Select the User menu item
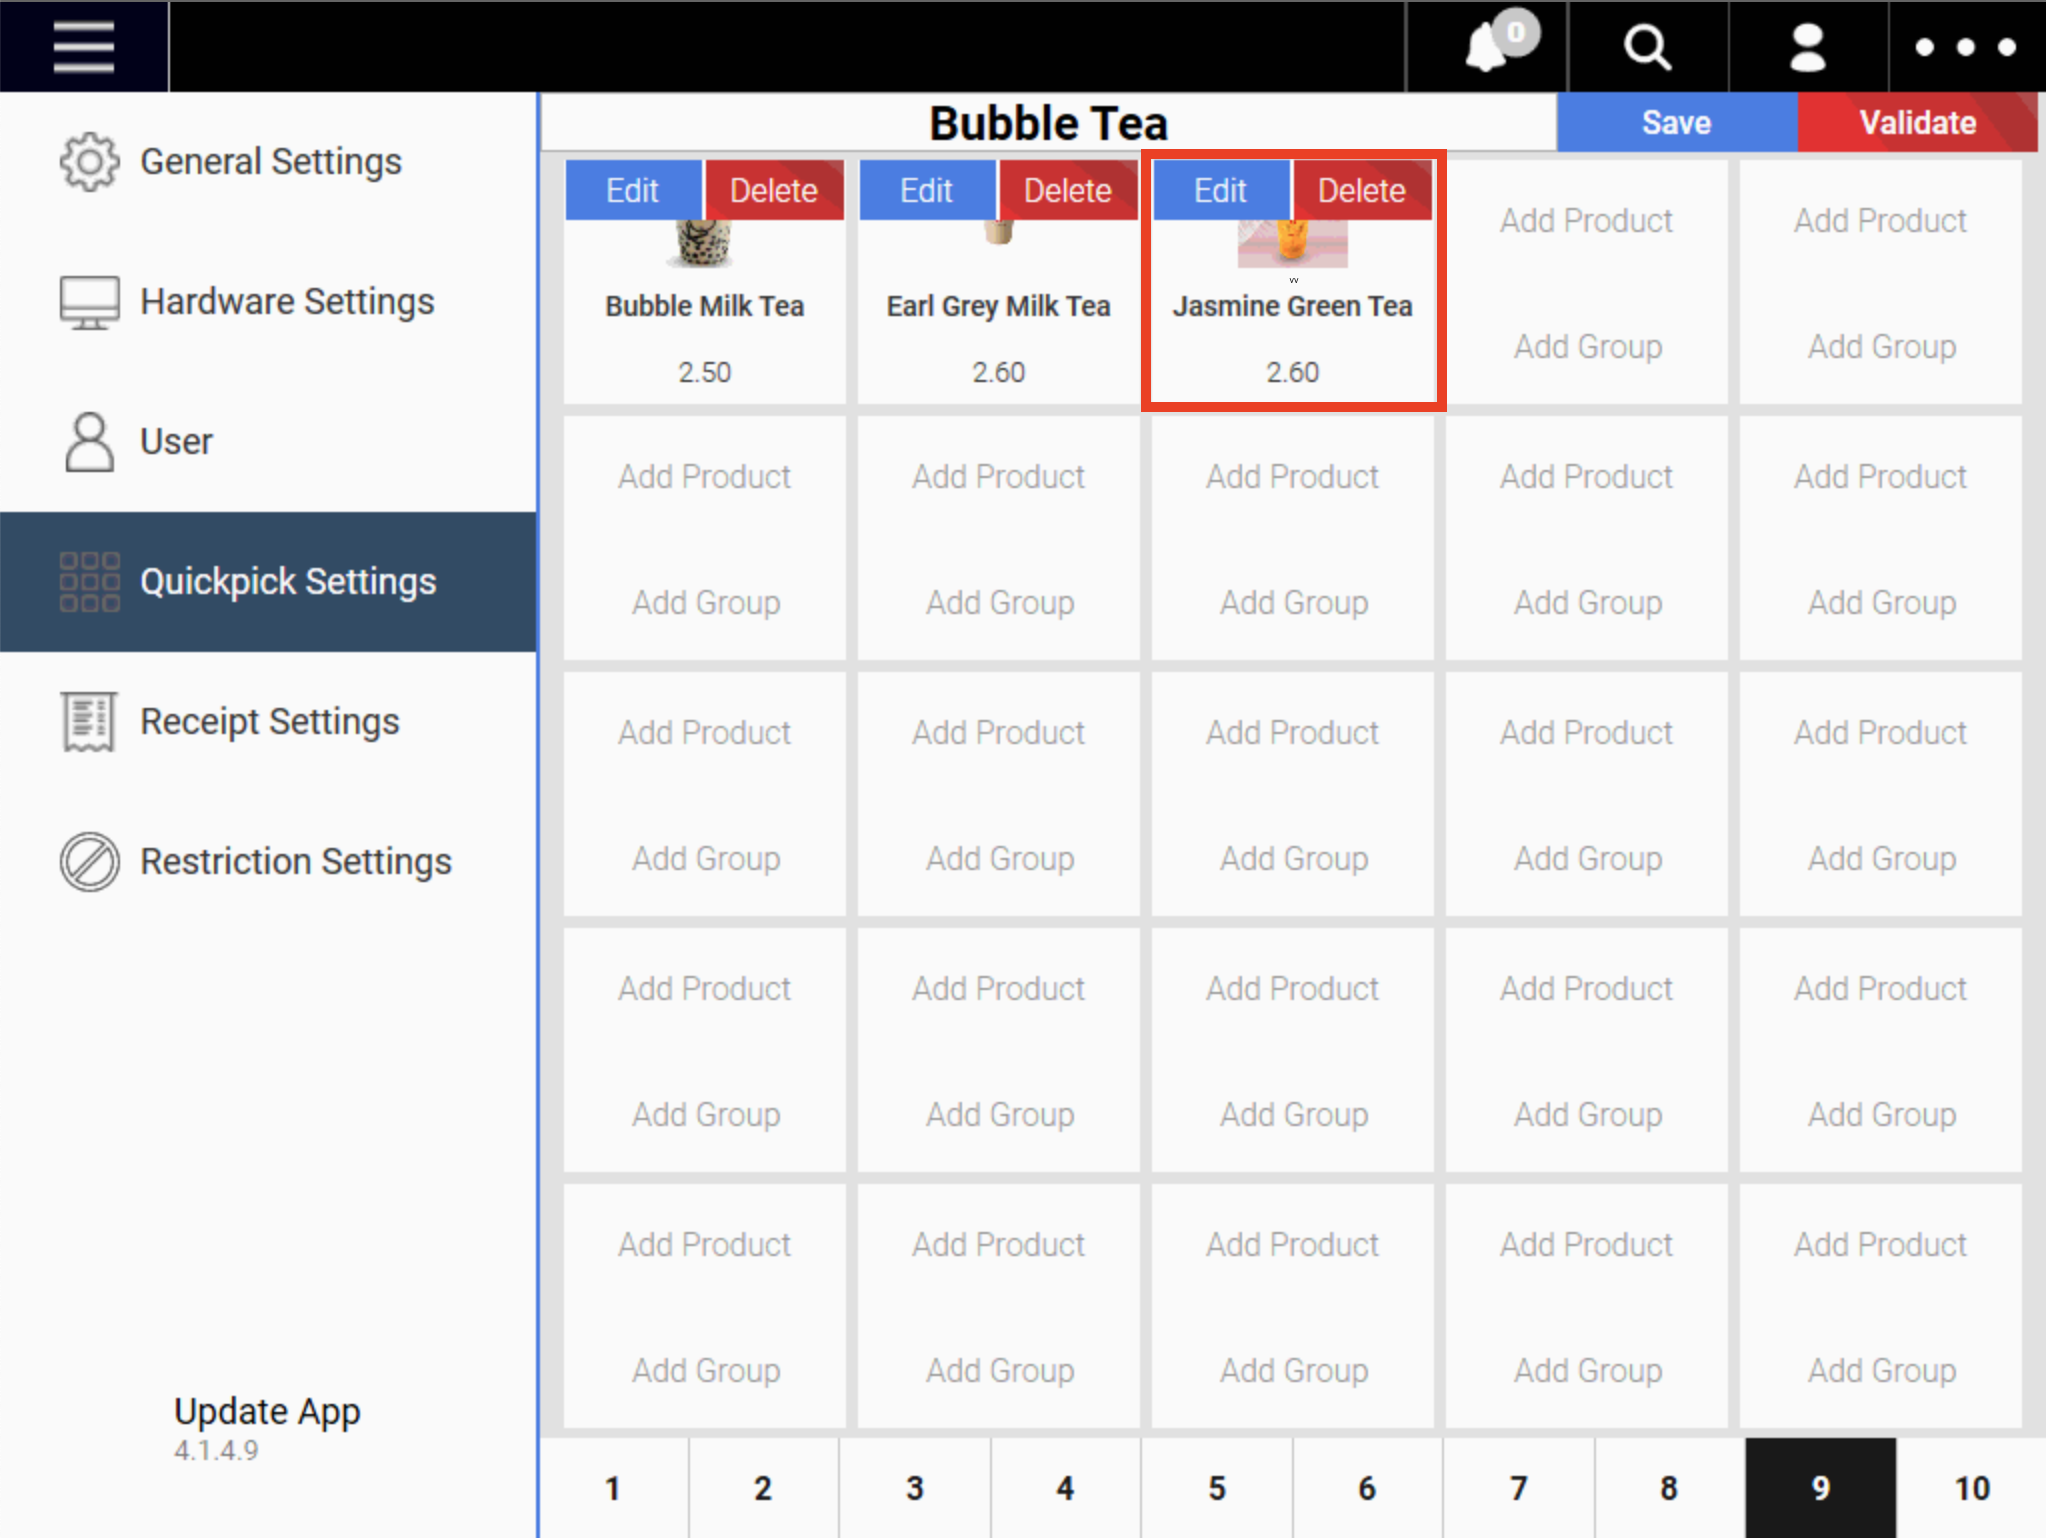2046x1538 pixels. coord(176,441)
